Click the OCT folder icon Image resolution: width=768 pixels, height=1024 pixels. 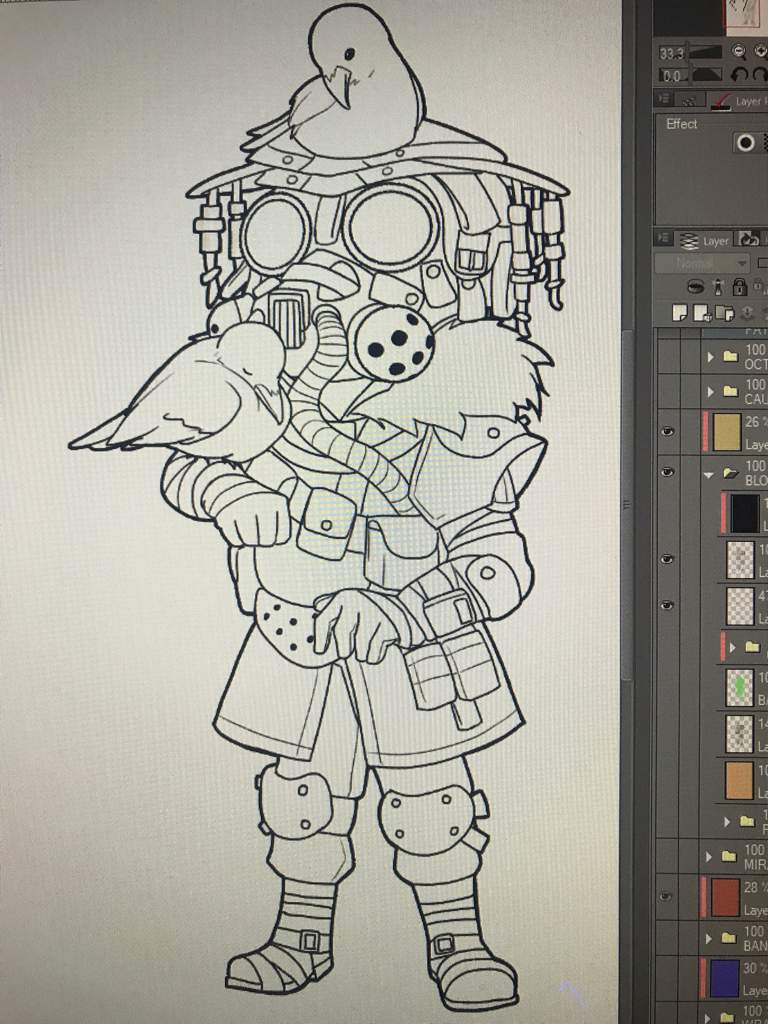click(x=730, y=357)
